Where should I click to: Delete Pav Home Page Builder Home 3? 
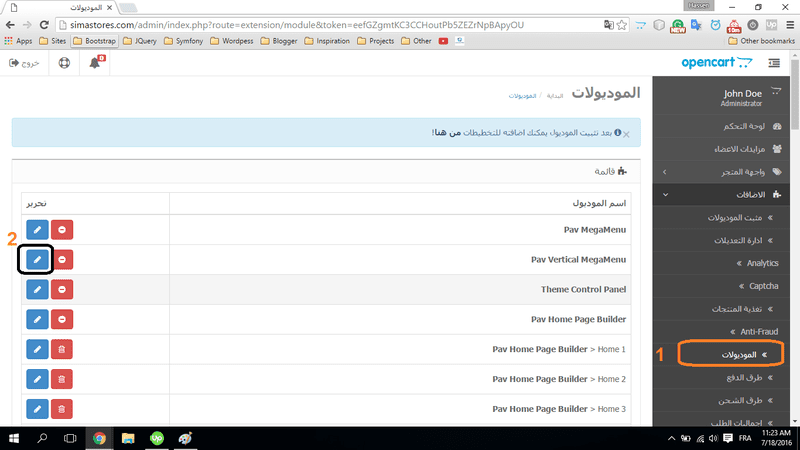coord(62,409)
